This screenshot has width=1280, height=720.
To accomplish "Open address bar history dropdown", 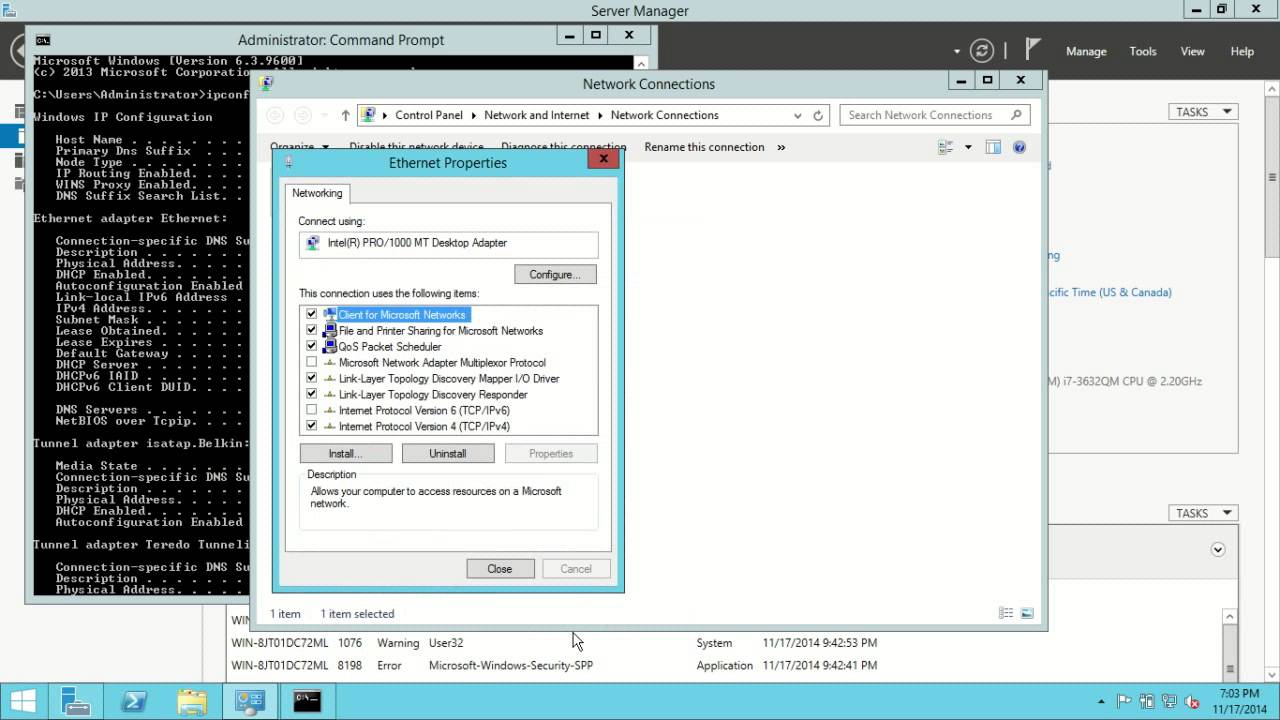I will (797, 115).
